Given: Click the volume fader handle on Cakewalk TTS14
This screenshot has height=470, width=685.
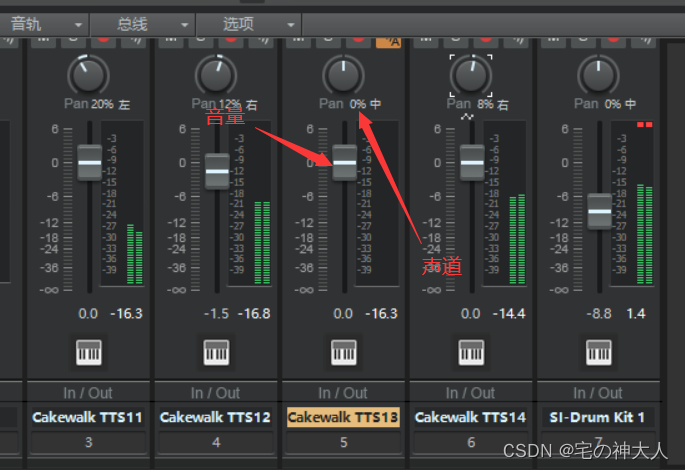Looking at the screenshot, I should coord(472,162).
